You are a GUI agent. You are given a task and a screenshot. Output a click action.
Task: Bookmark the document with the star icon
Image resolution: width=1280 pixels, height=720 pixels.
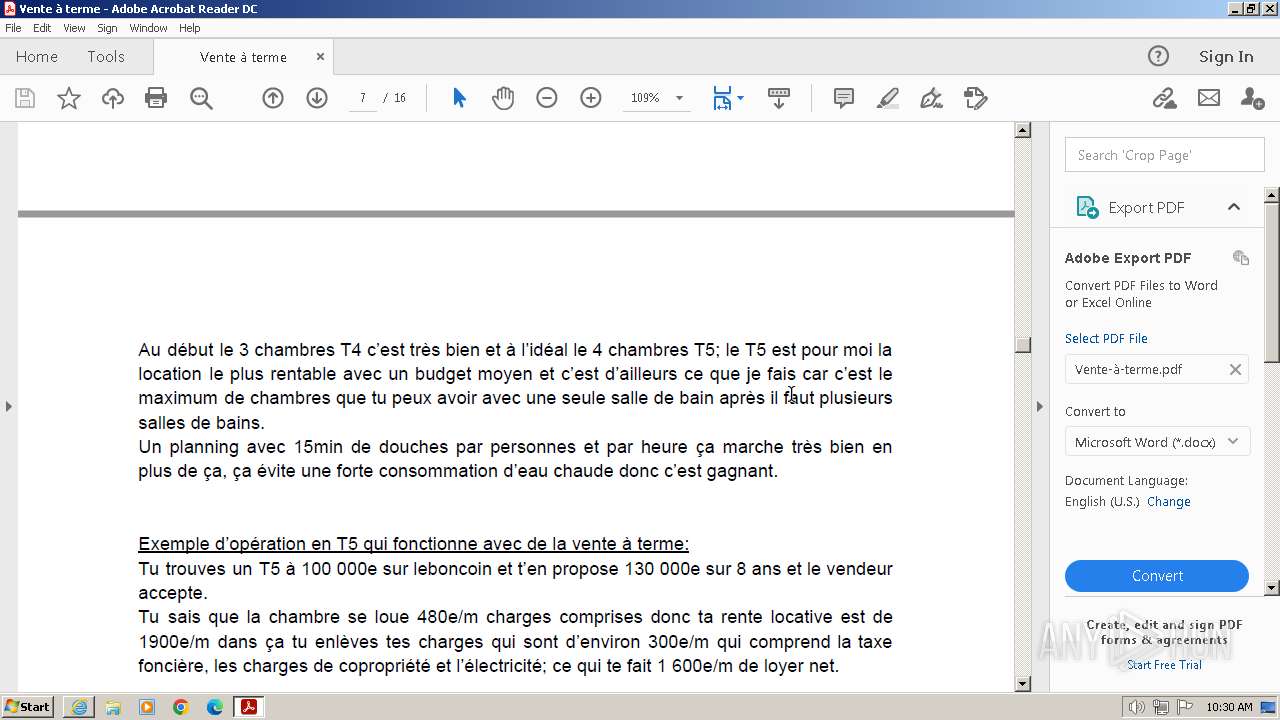(x=69, y=98)
